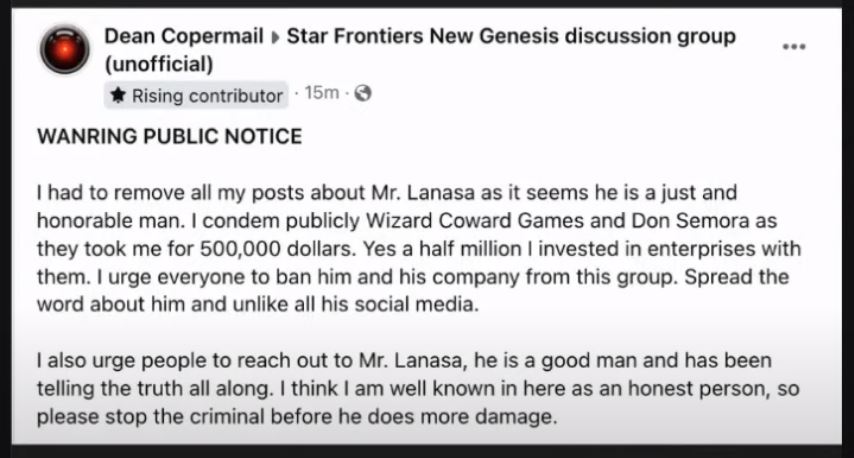
Task: Open the 15m post timestamp
Action: (x=322, y=93)
